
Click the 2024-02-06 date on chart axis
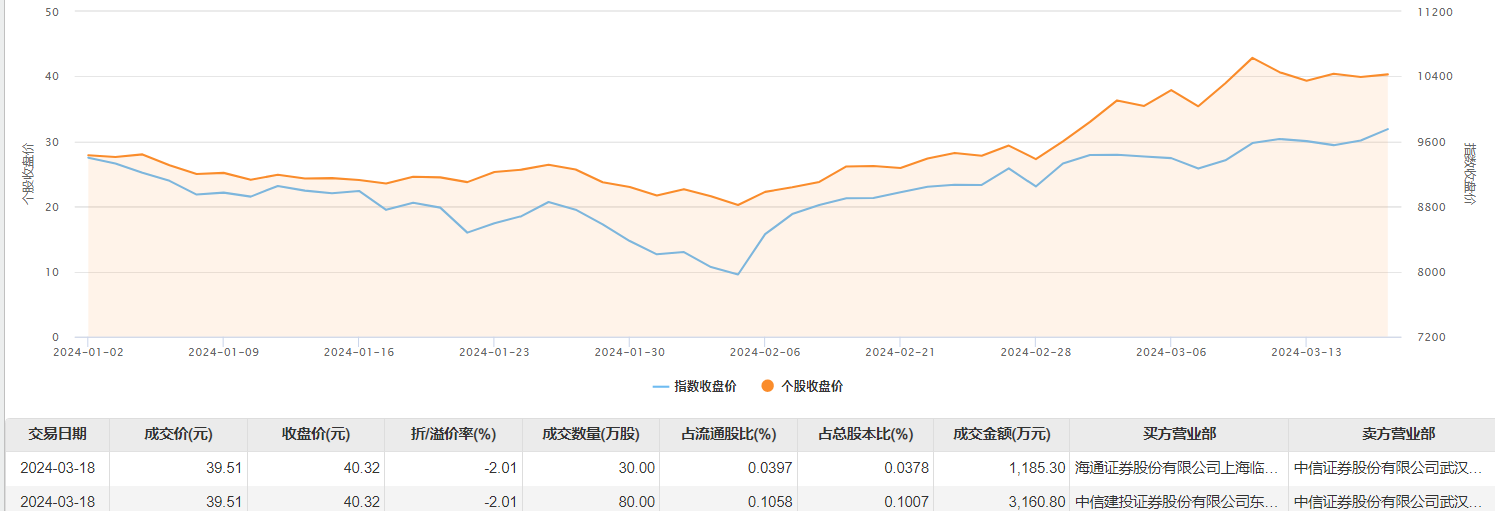764,352
